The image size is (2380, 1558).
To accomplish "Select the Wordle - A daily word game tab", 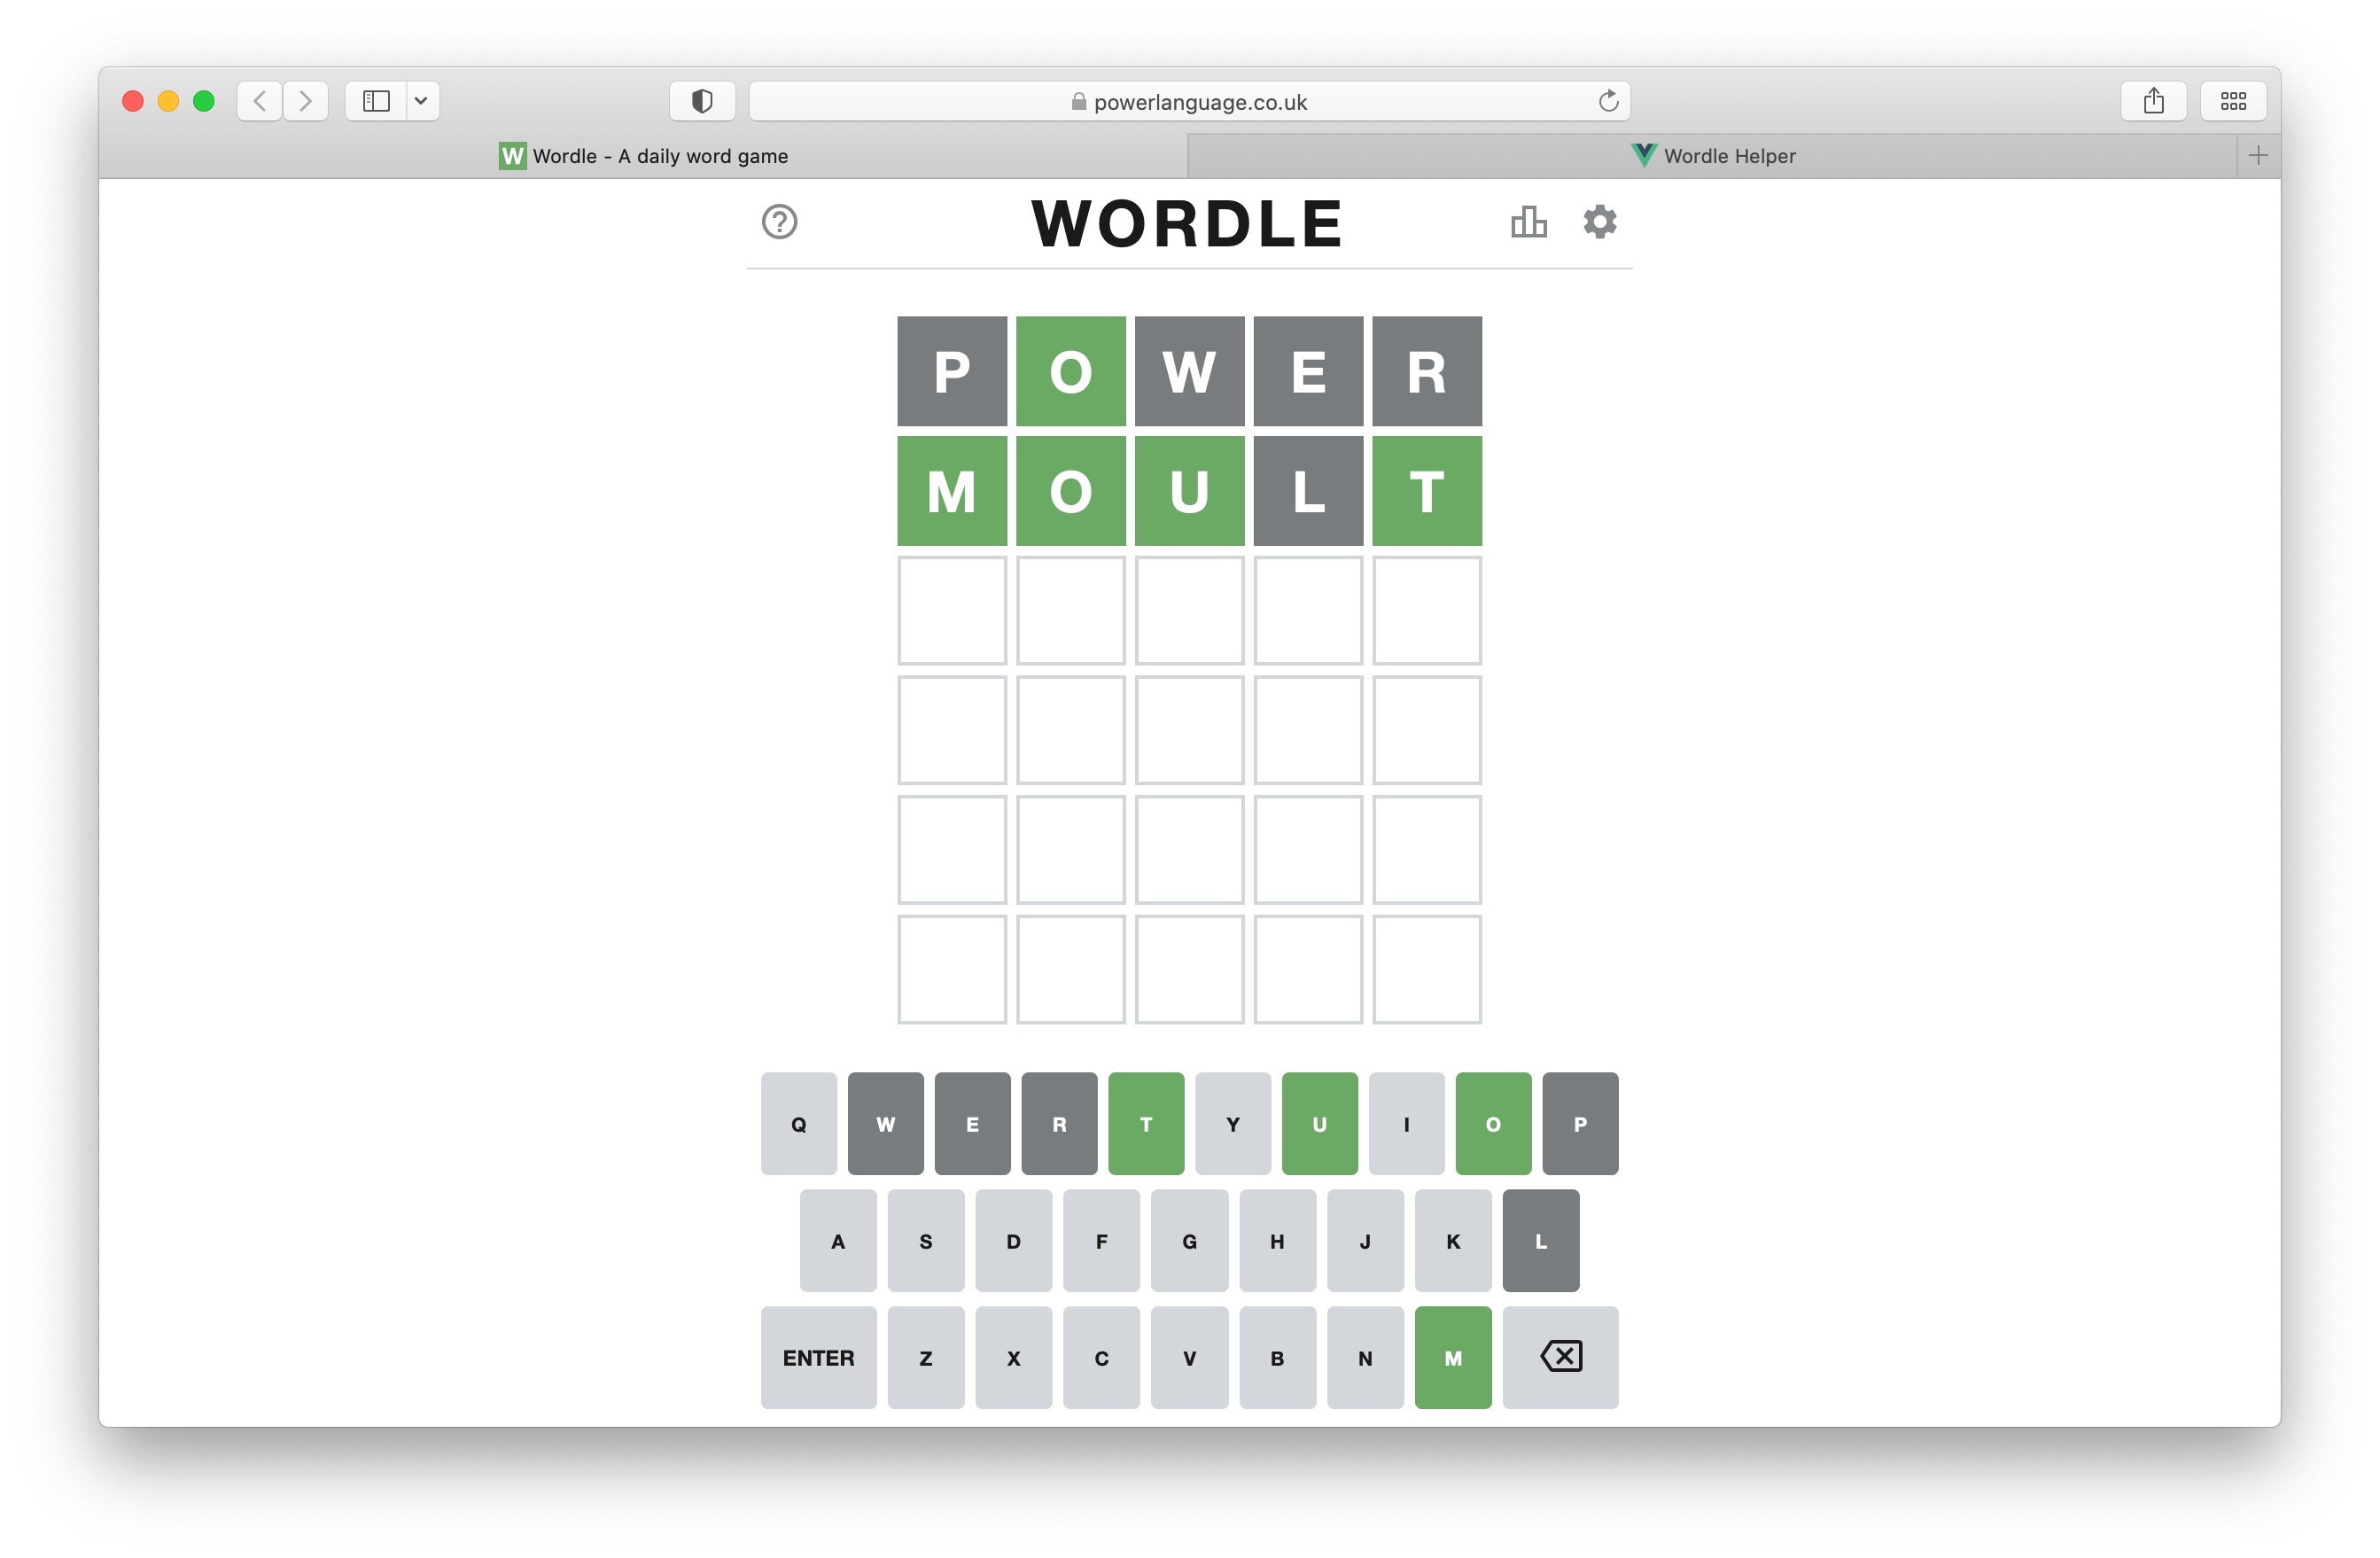I will 643,156.
